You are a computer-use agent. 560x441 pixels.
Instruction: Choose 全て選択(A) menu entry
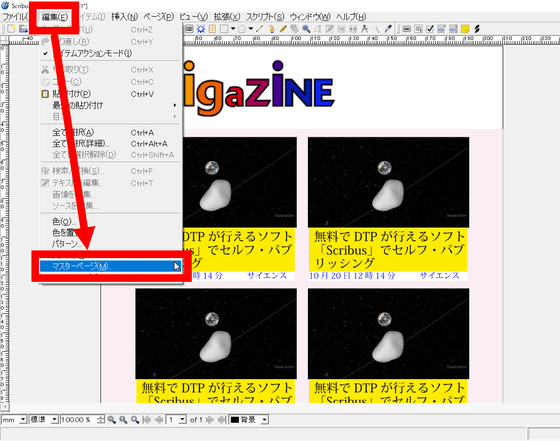pyautogui.click(x=111, y=132)
